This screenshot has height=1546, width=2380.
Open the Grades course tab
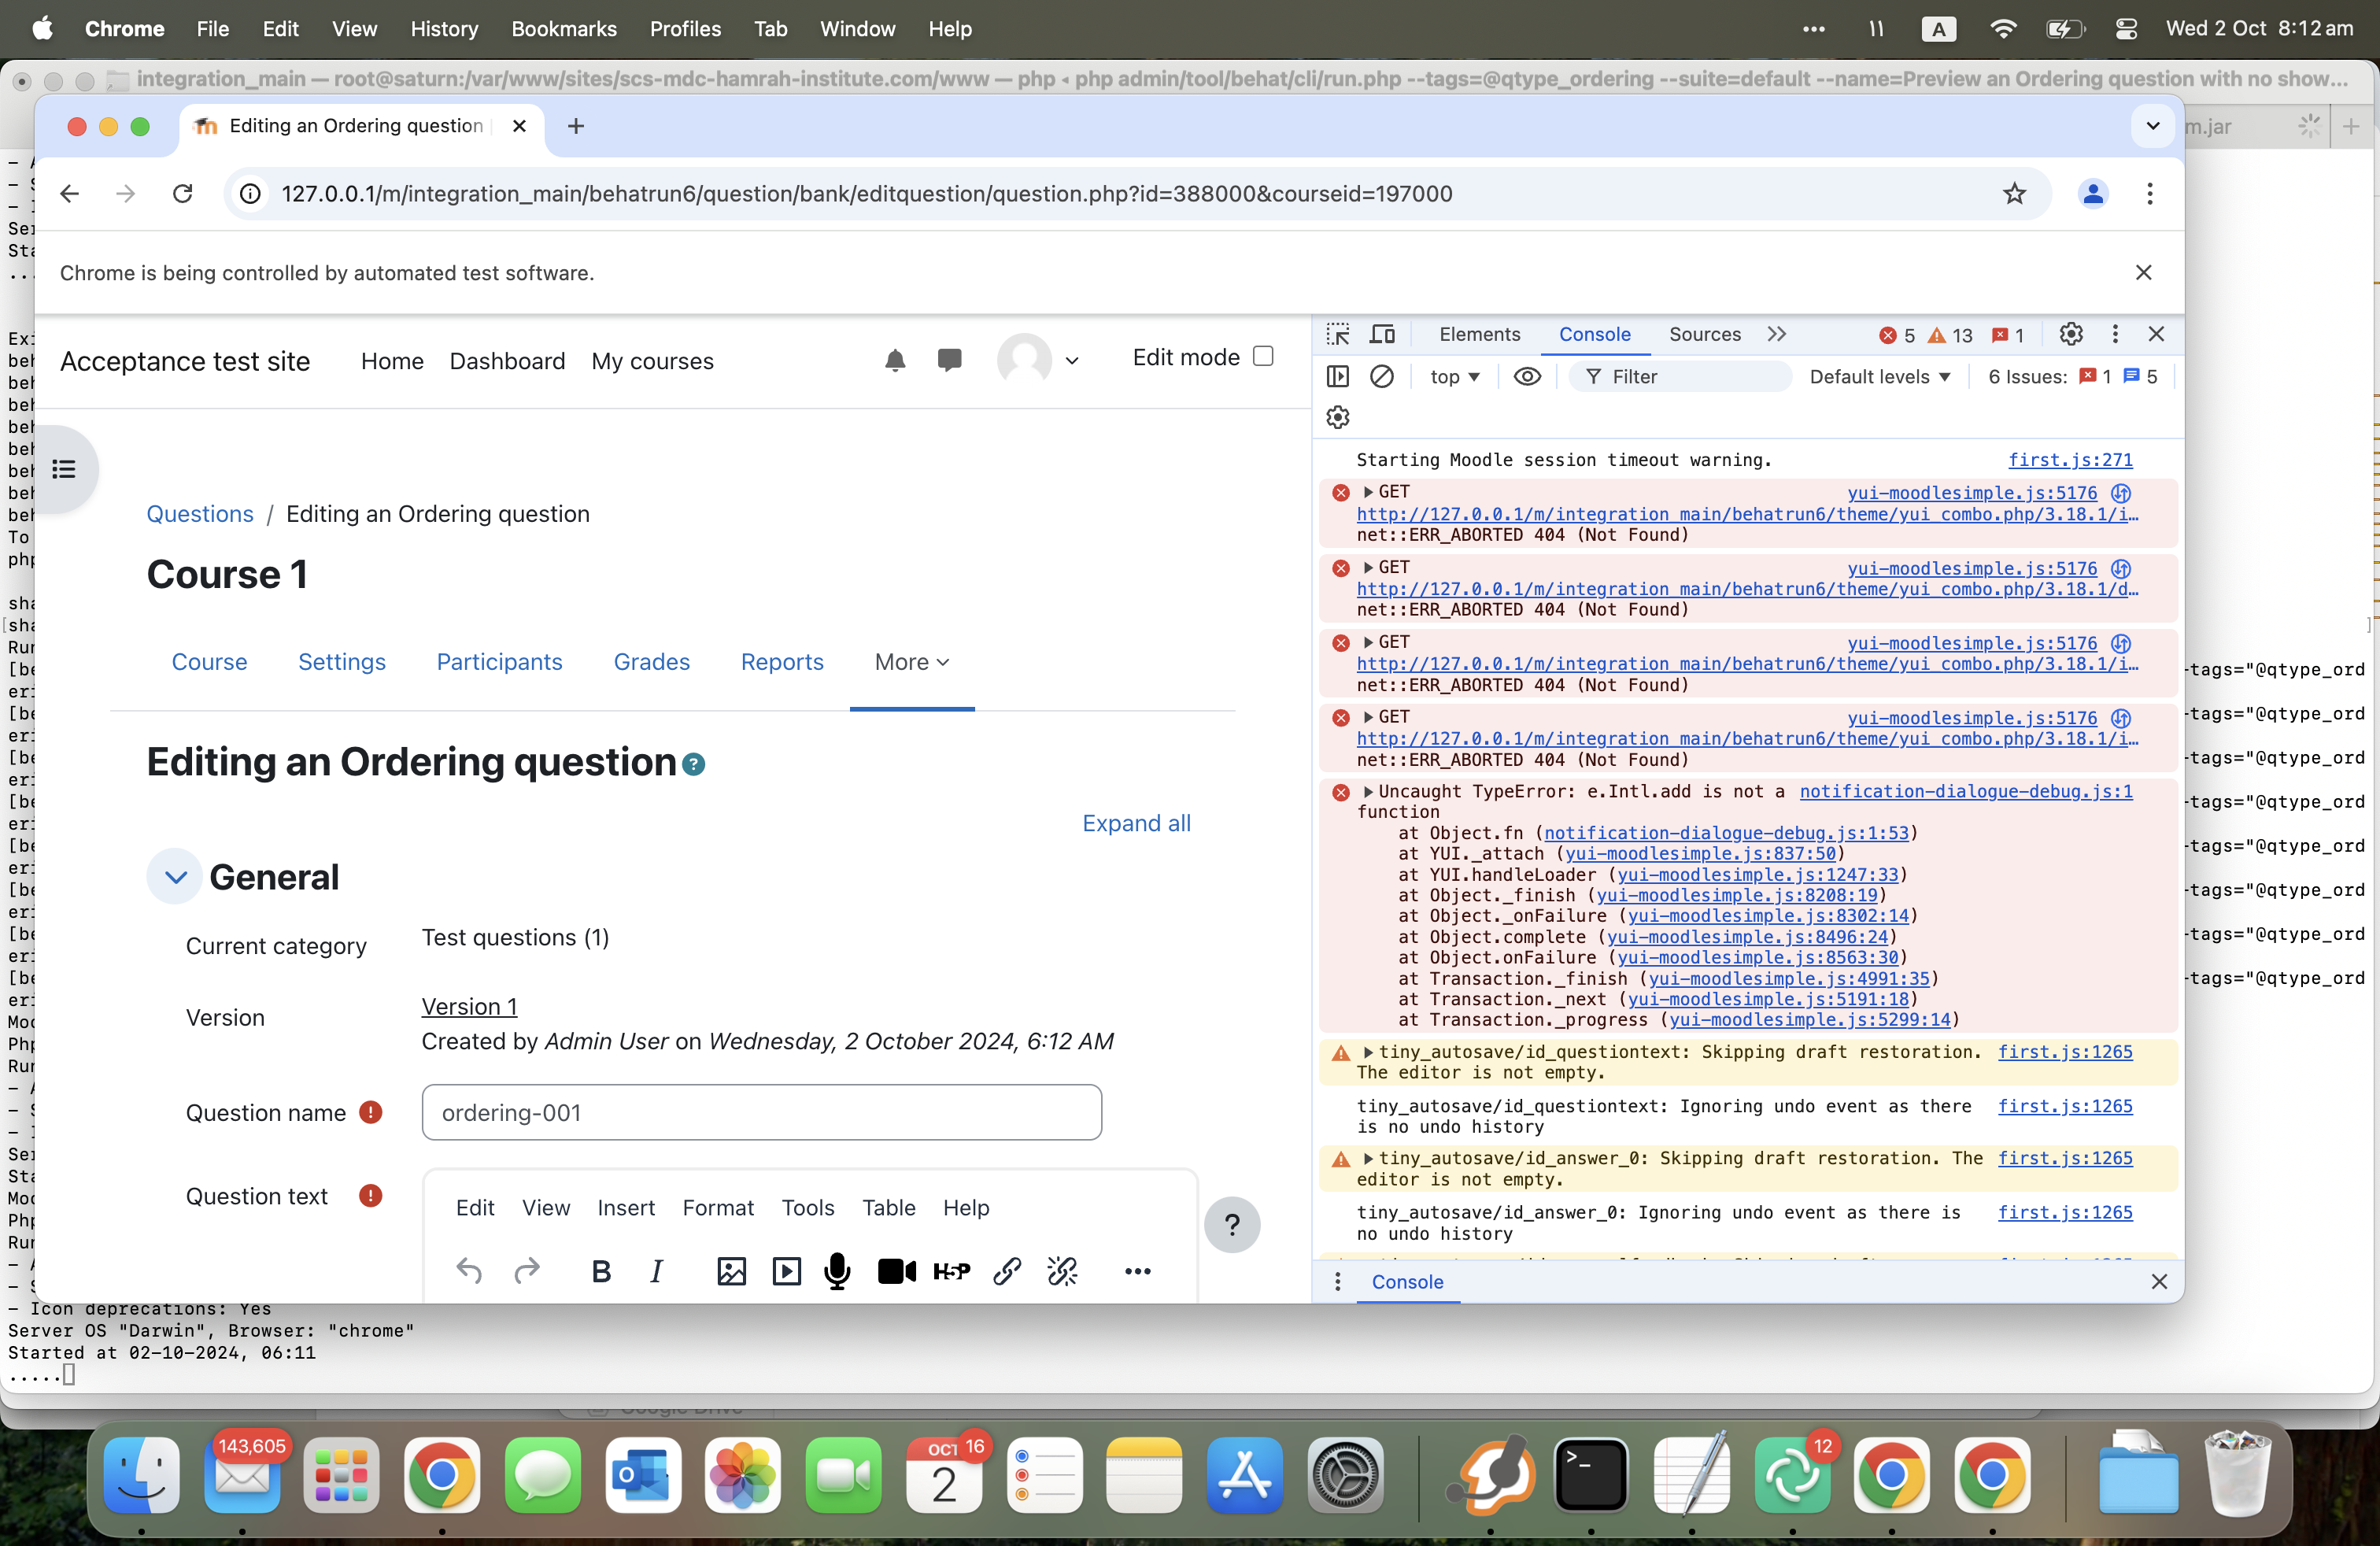tap(651, 662)
